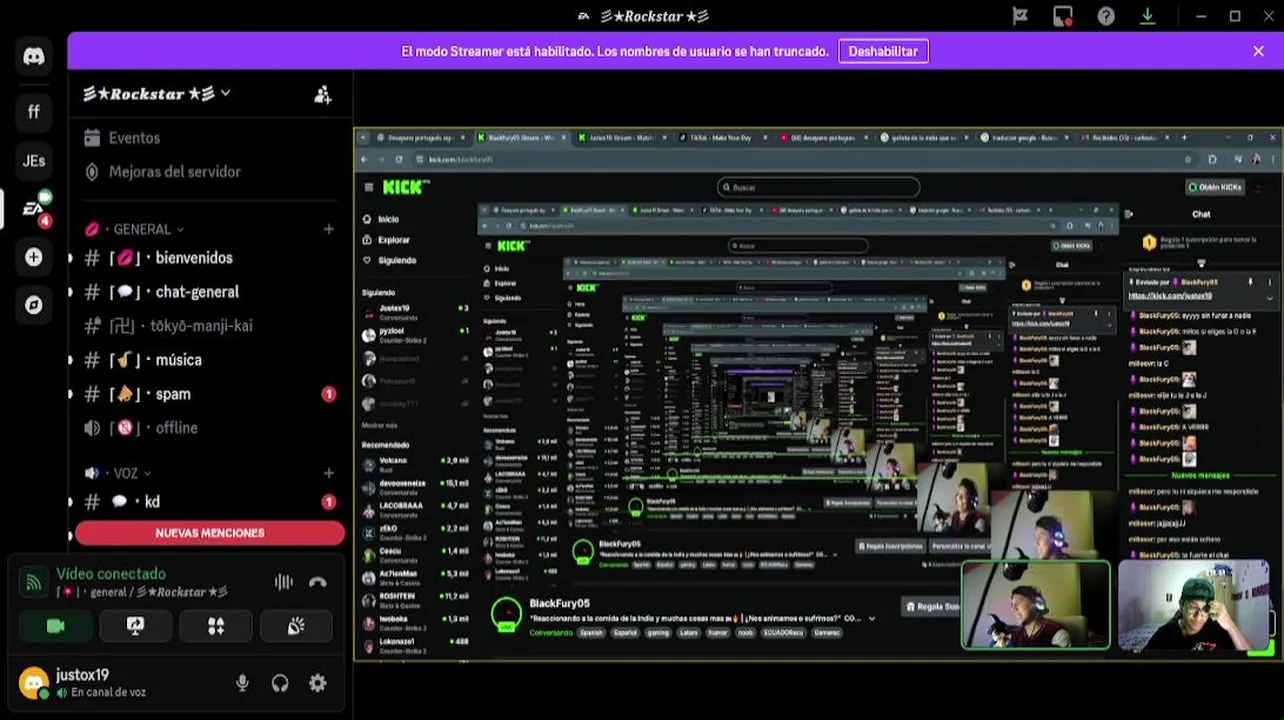This screenshot has width=1284, height=720.
Task: Add a channel to VOZ category
Action: (328, 473)
